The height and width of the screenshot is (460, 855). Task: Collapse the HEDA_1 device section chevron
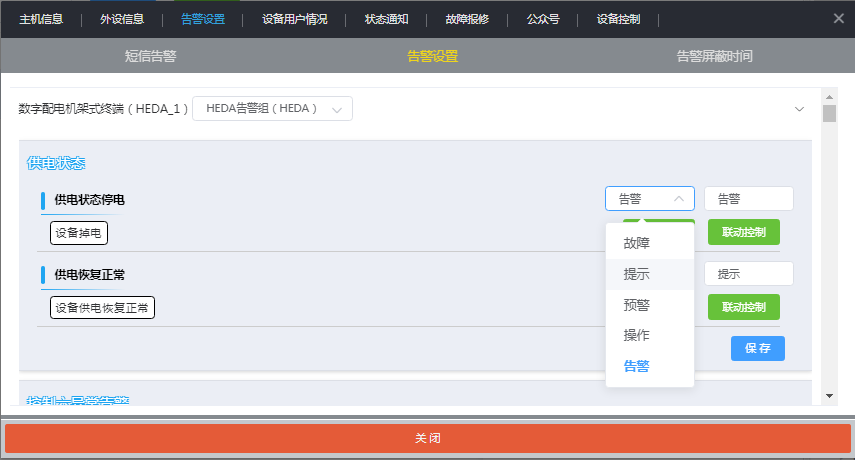(799, 109)
